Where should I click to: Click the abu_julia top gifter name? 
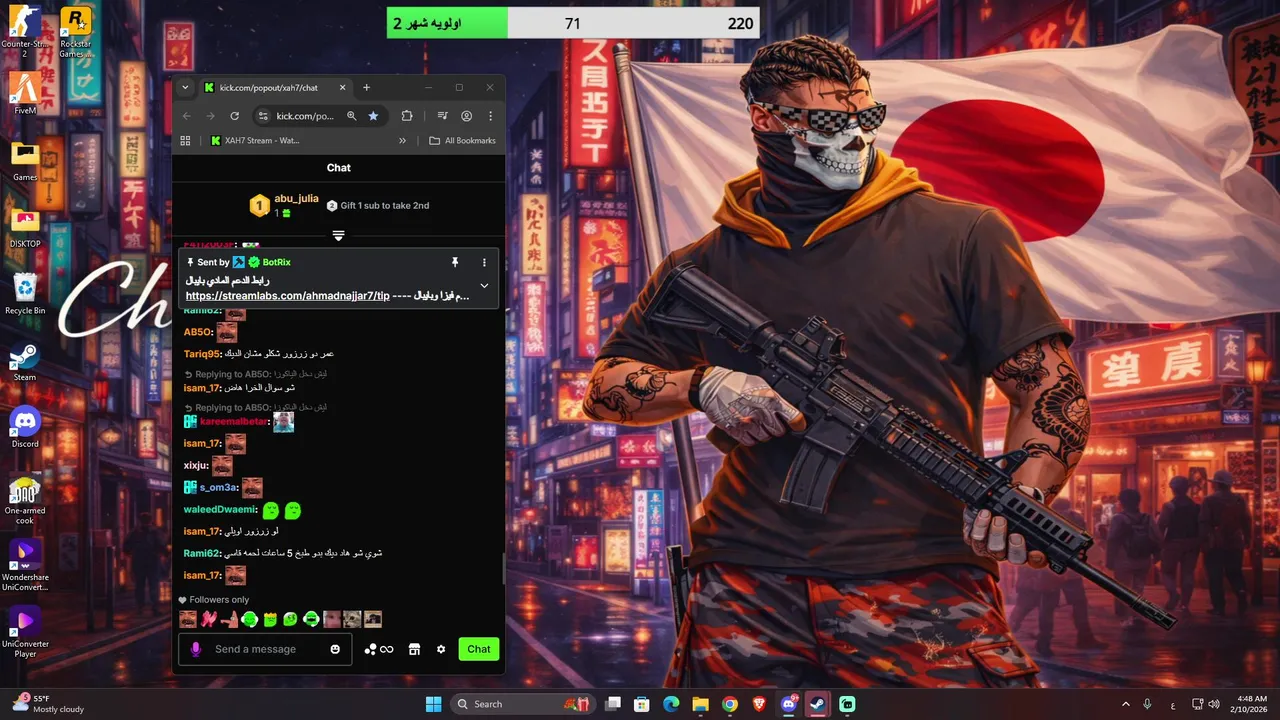coord(296,199)
